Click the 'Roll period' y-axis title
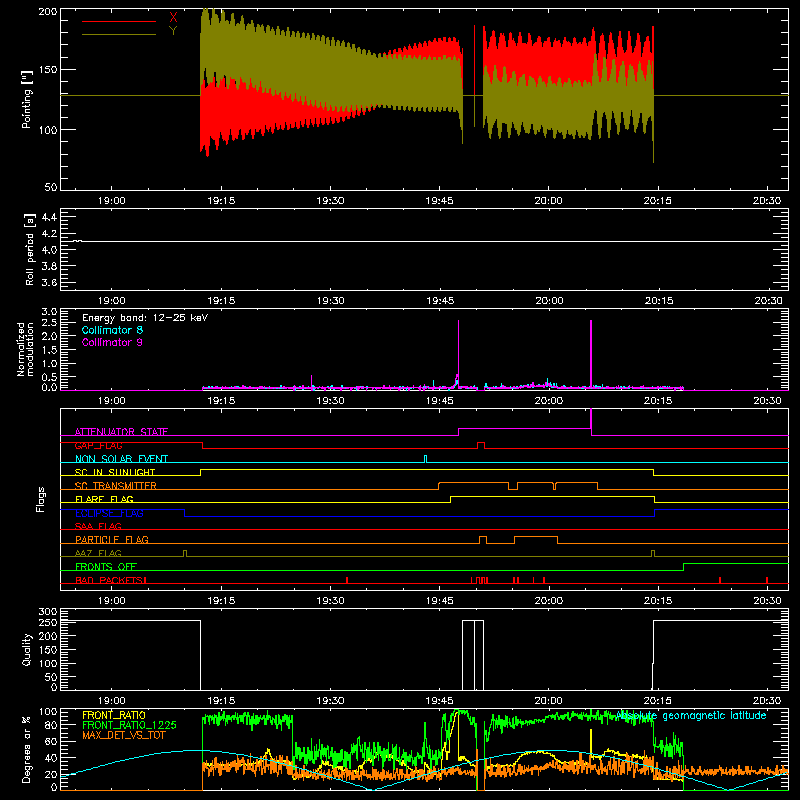800x800 pixels. point(29,249)
